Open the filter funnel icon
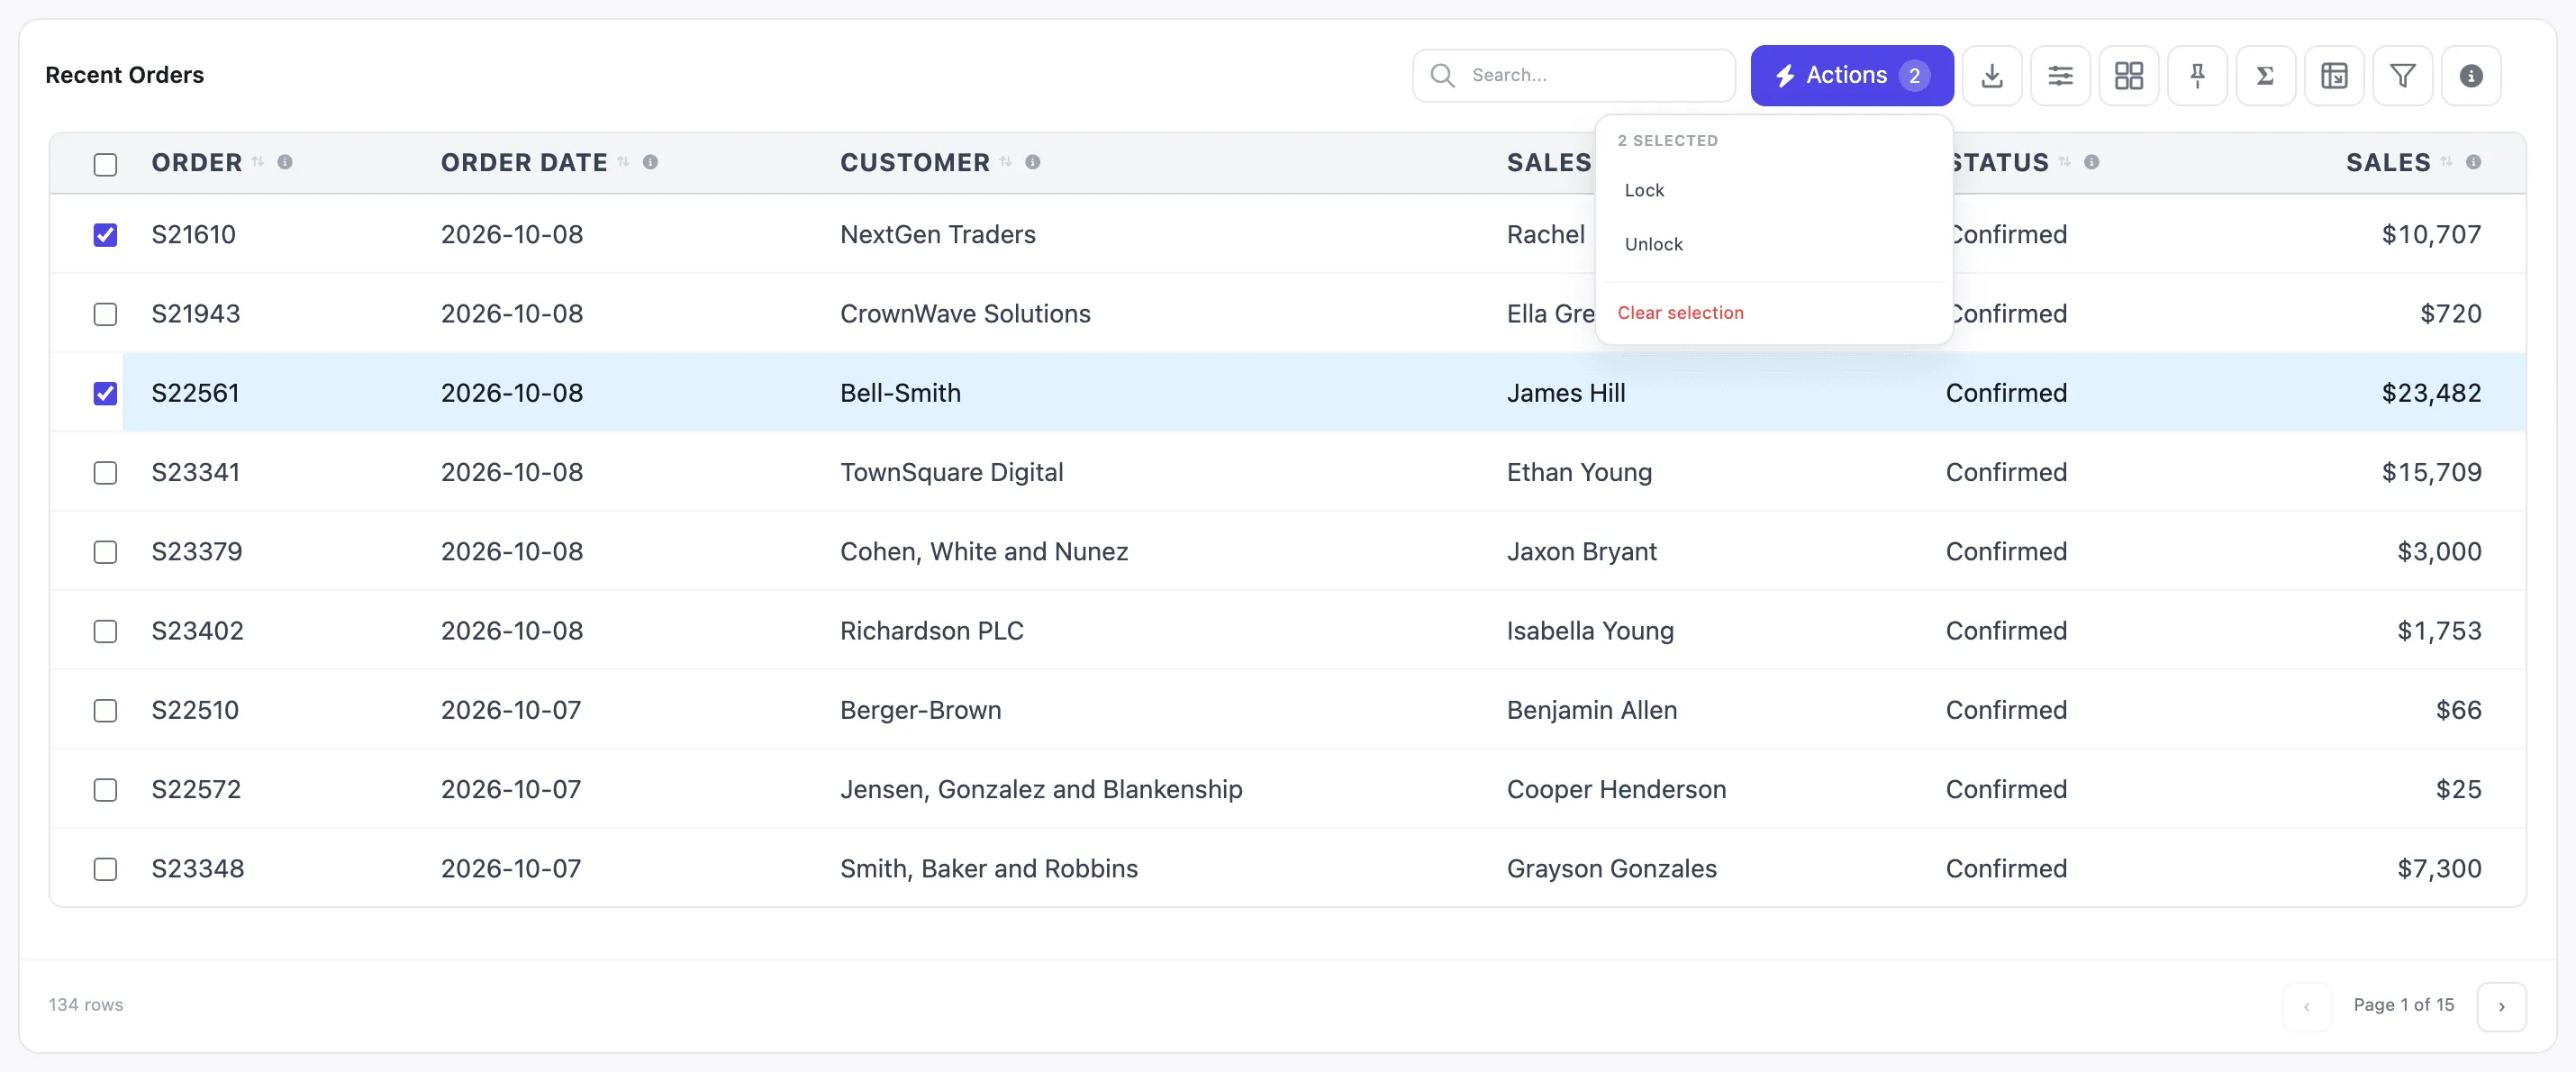2576x1072 pixels. pyautogui.click(x=2403, y=76)
